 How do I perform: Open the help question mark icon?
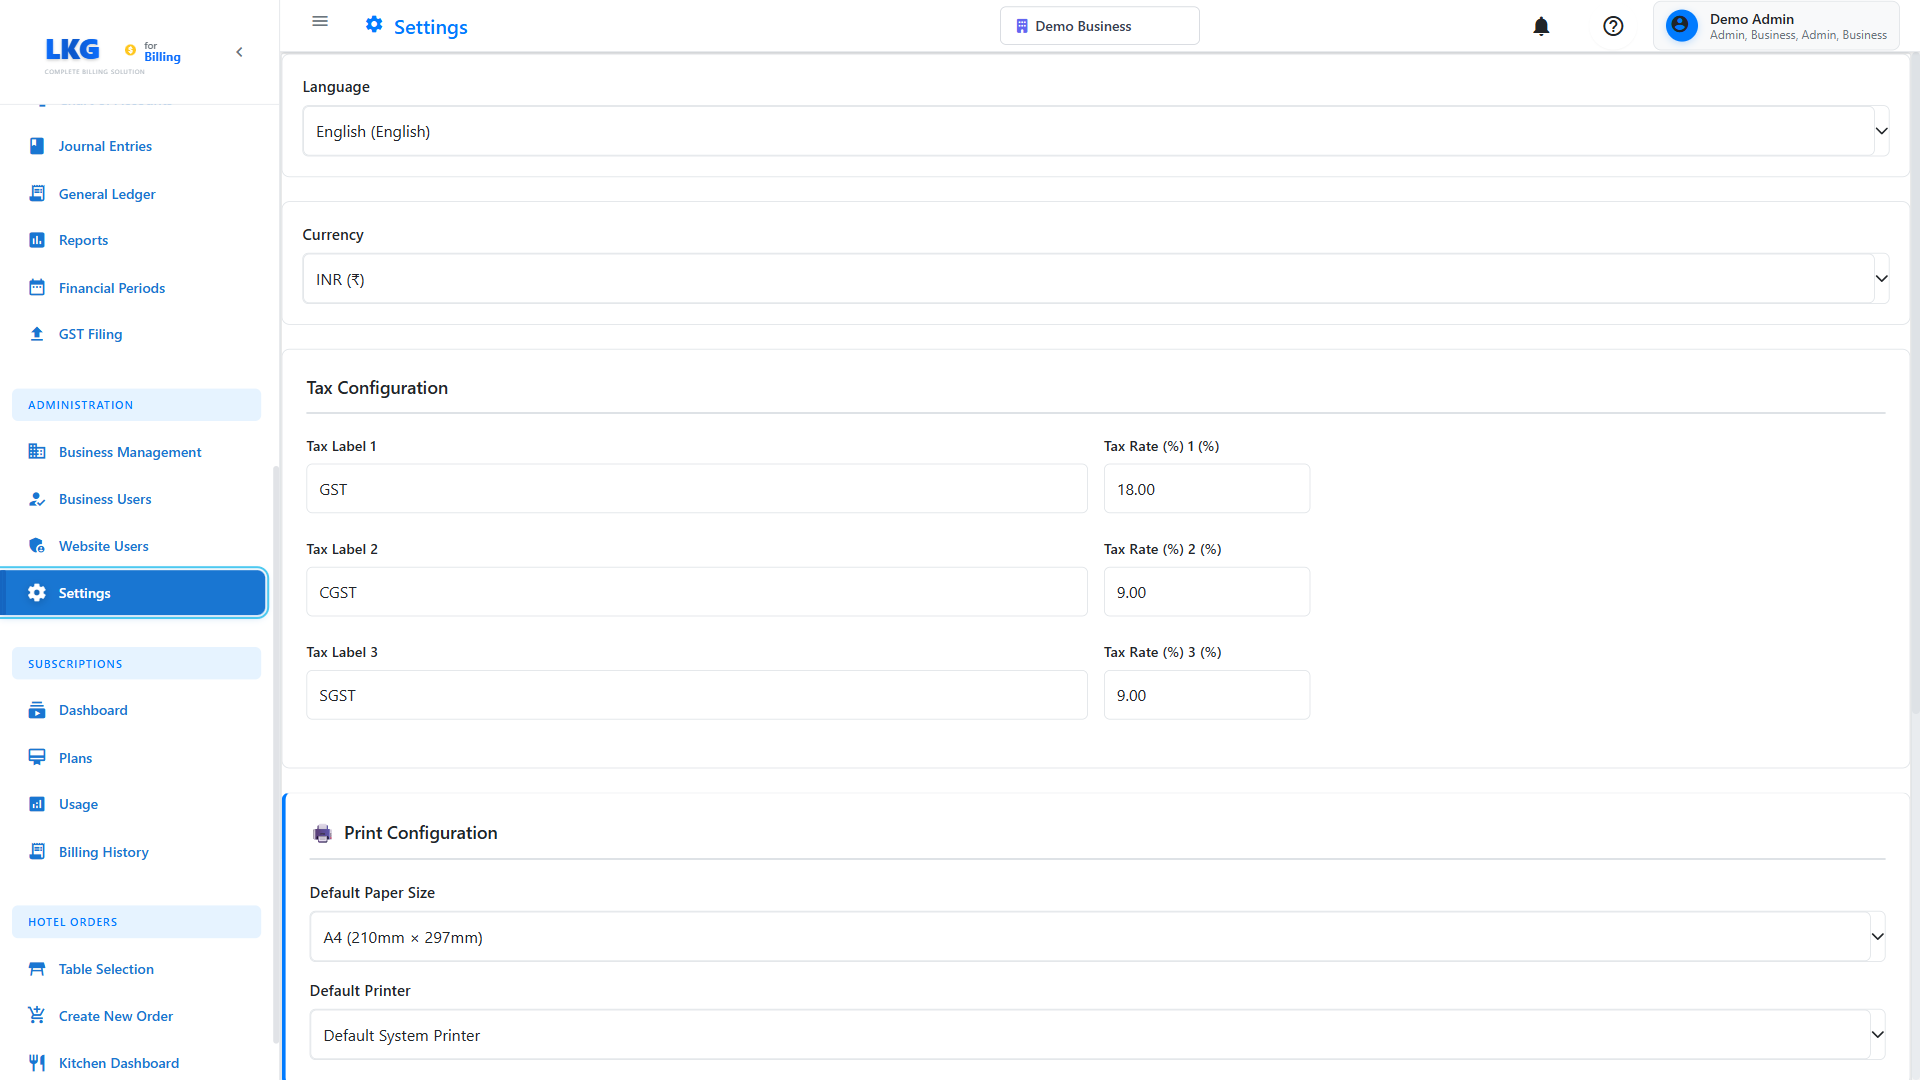pos(1613,27)
